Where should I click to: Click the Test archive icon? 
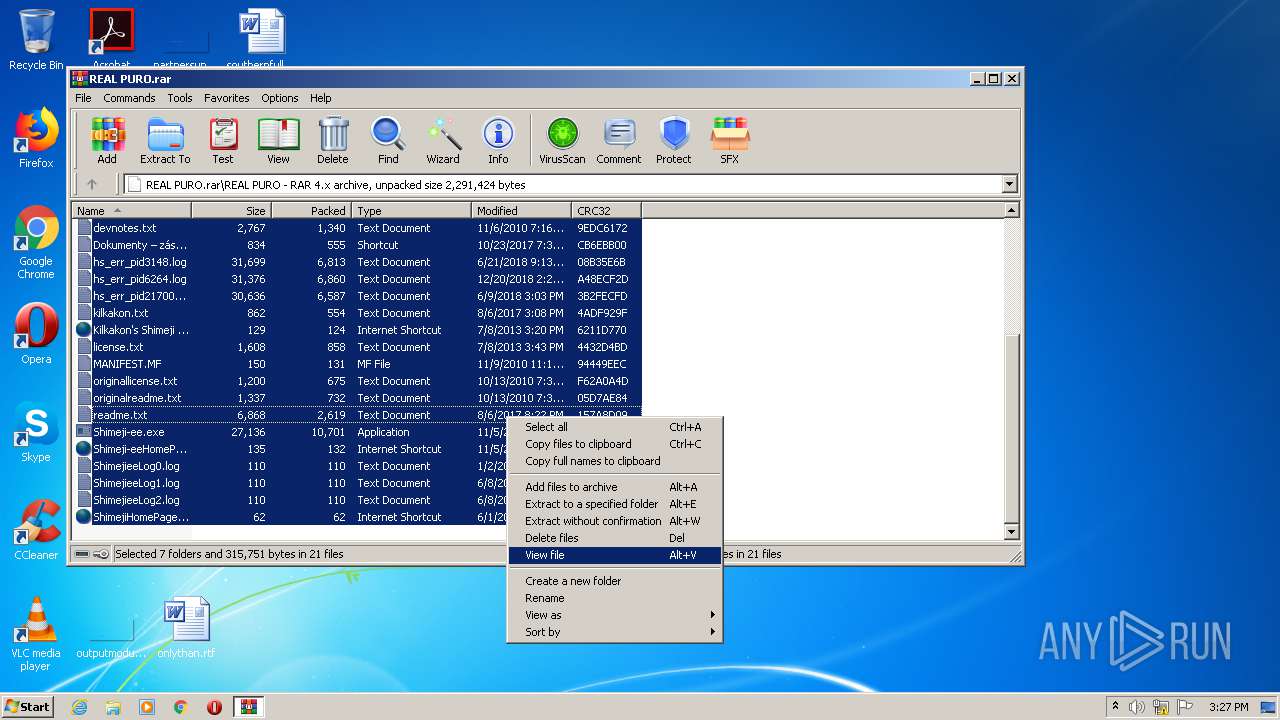(x=223, y=140)
